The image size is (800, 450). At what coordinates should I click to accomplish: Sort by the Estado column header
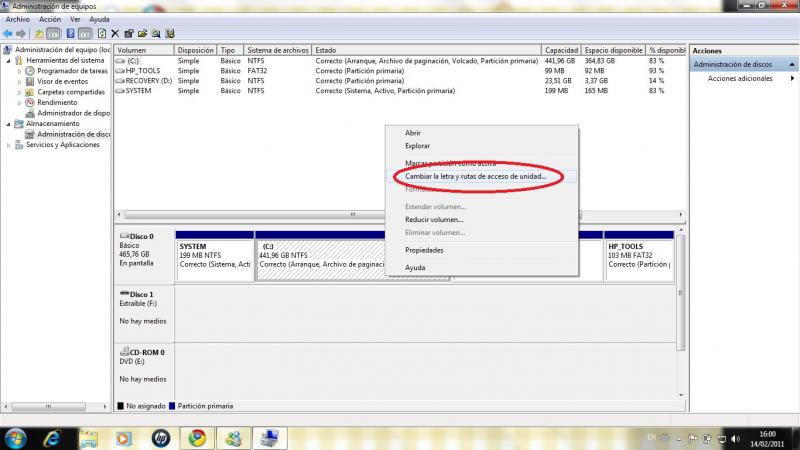coord(427,50)
